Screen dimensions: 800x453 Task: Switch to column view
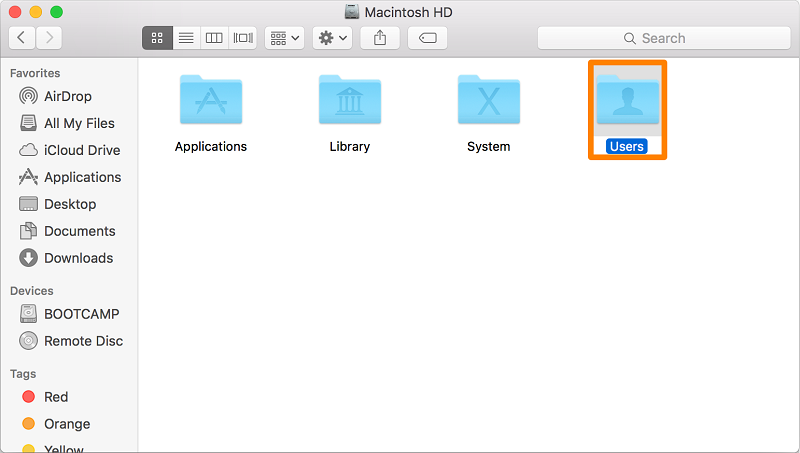(x=213, y=38)
